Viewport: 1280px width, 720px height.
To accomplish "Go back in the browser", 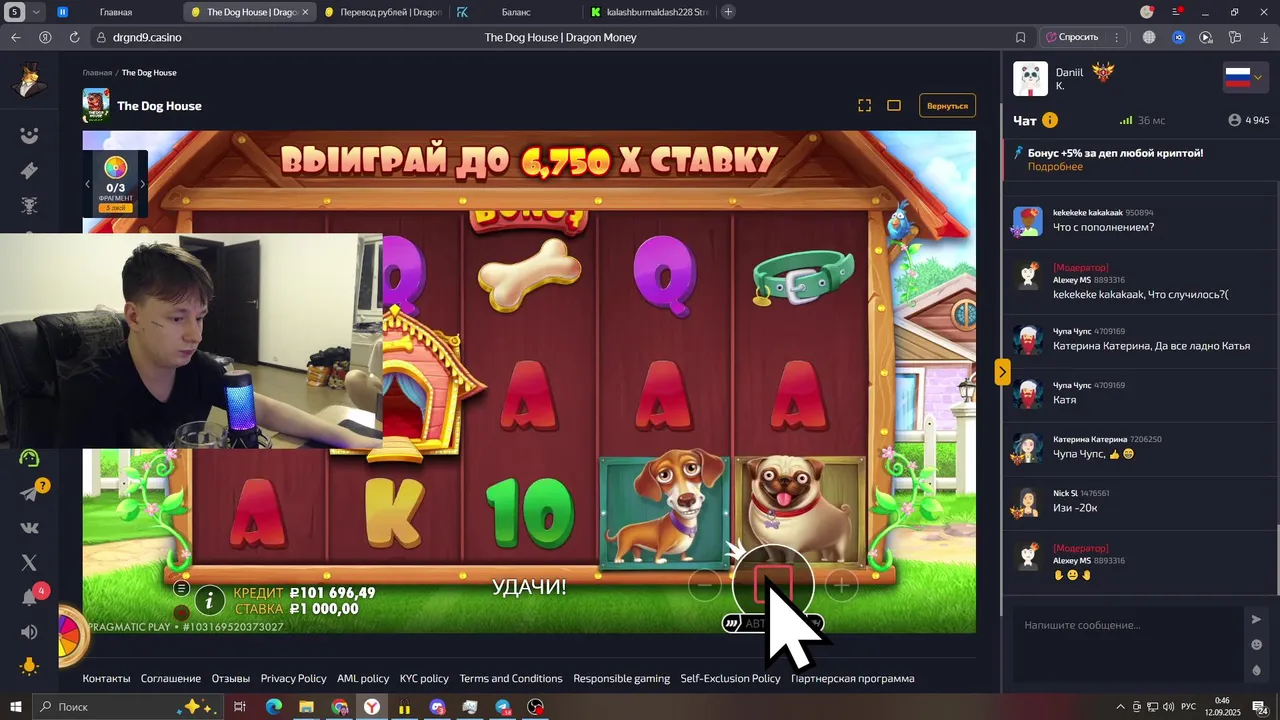I will click(15, 37).
